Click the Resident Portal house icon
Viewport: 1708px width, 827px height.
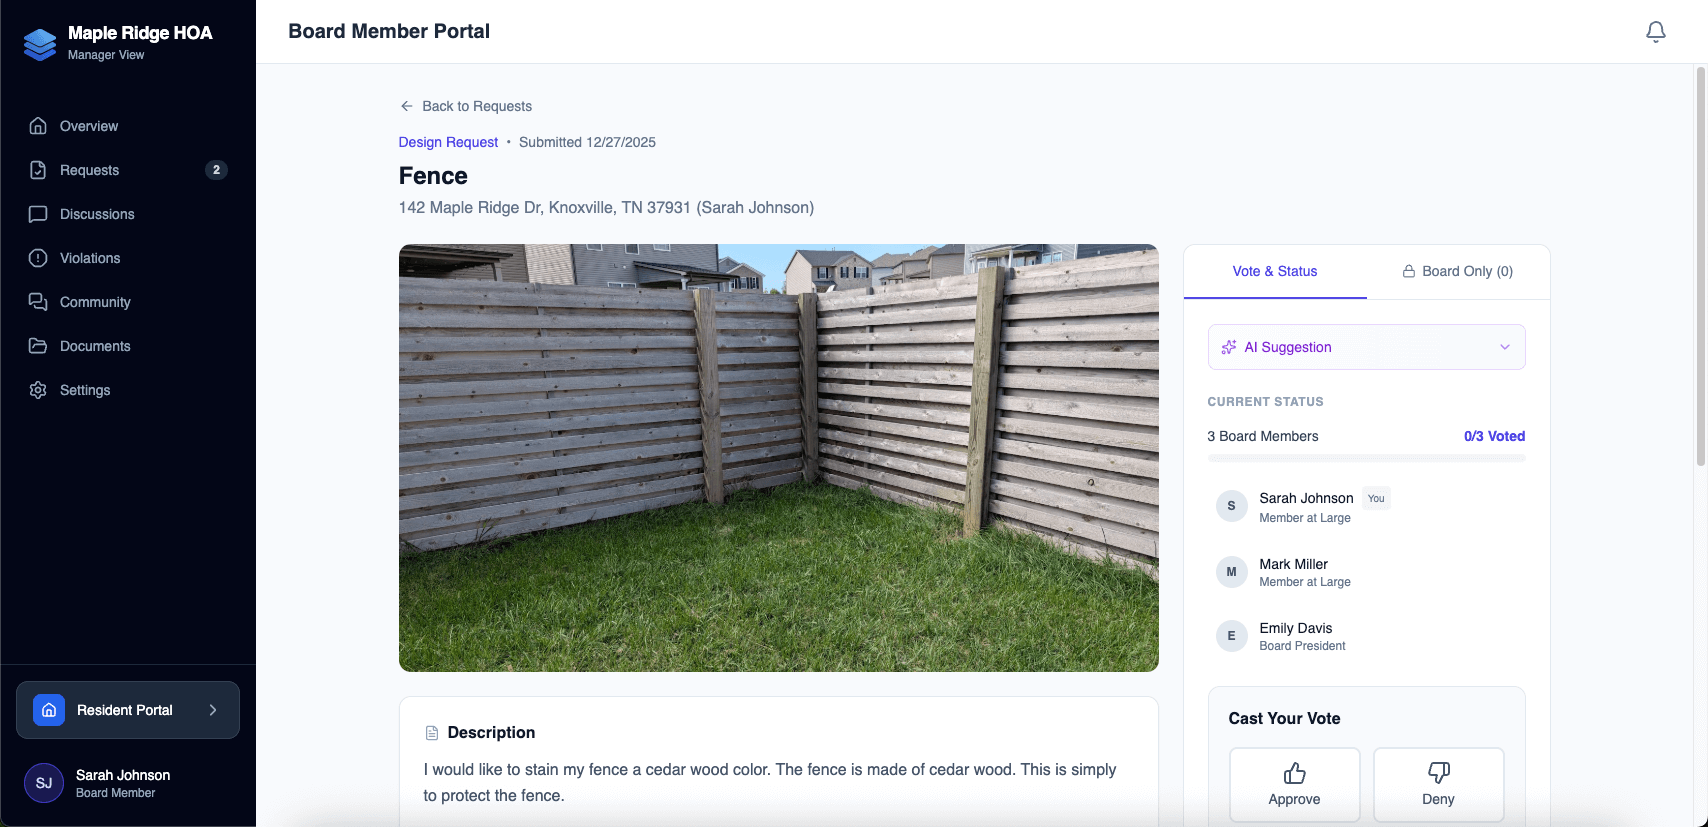49,710
